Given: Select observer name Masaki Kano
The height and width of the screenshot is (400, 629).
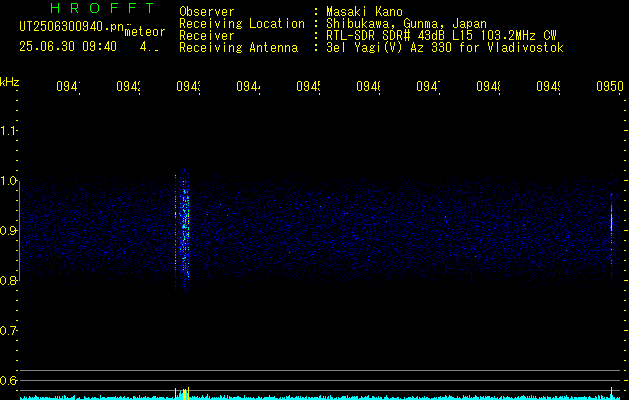Looking at the screenshot, I should (364, 12).
